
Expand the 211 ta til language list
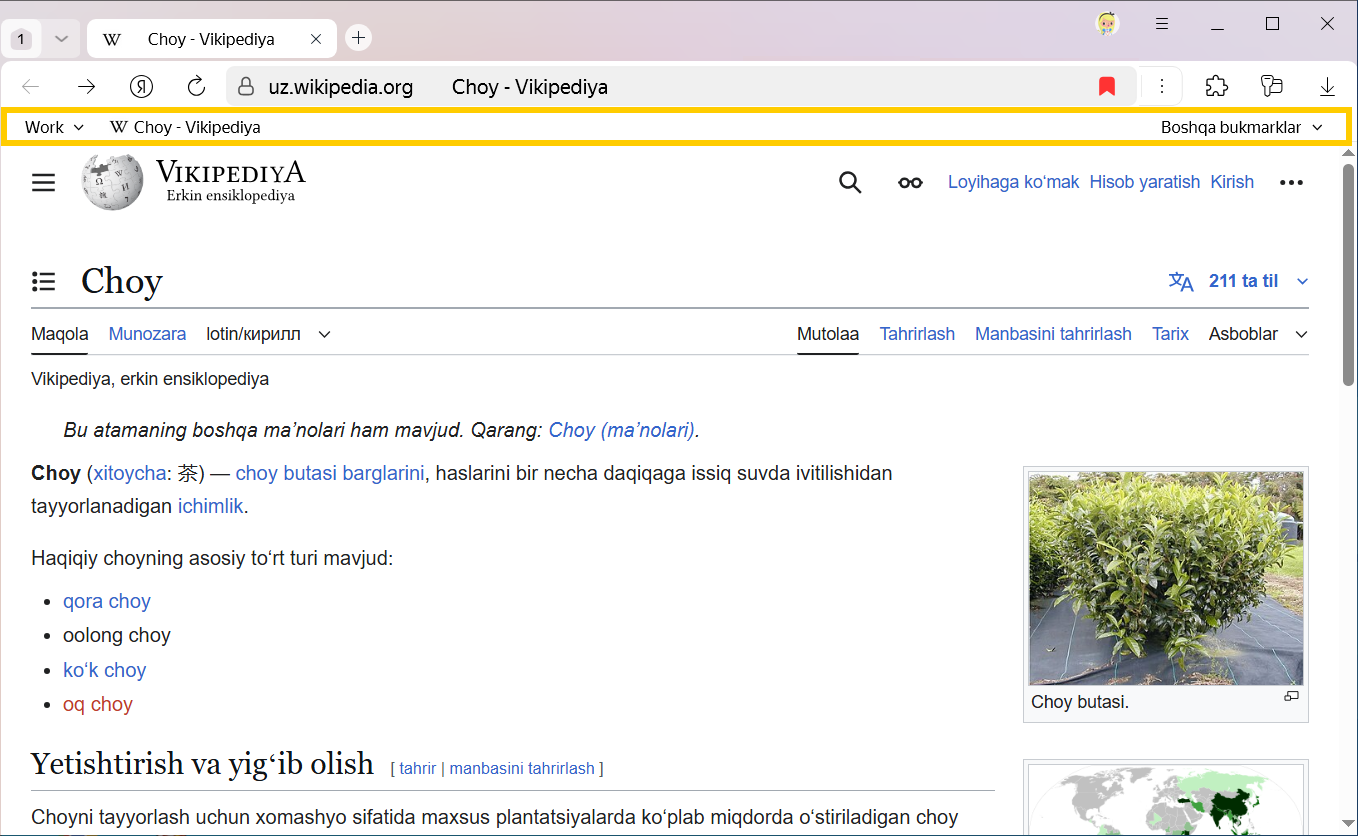click(x=1239, y=281)
